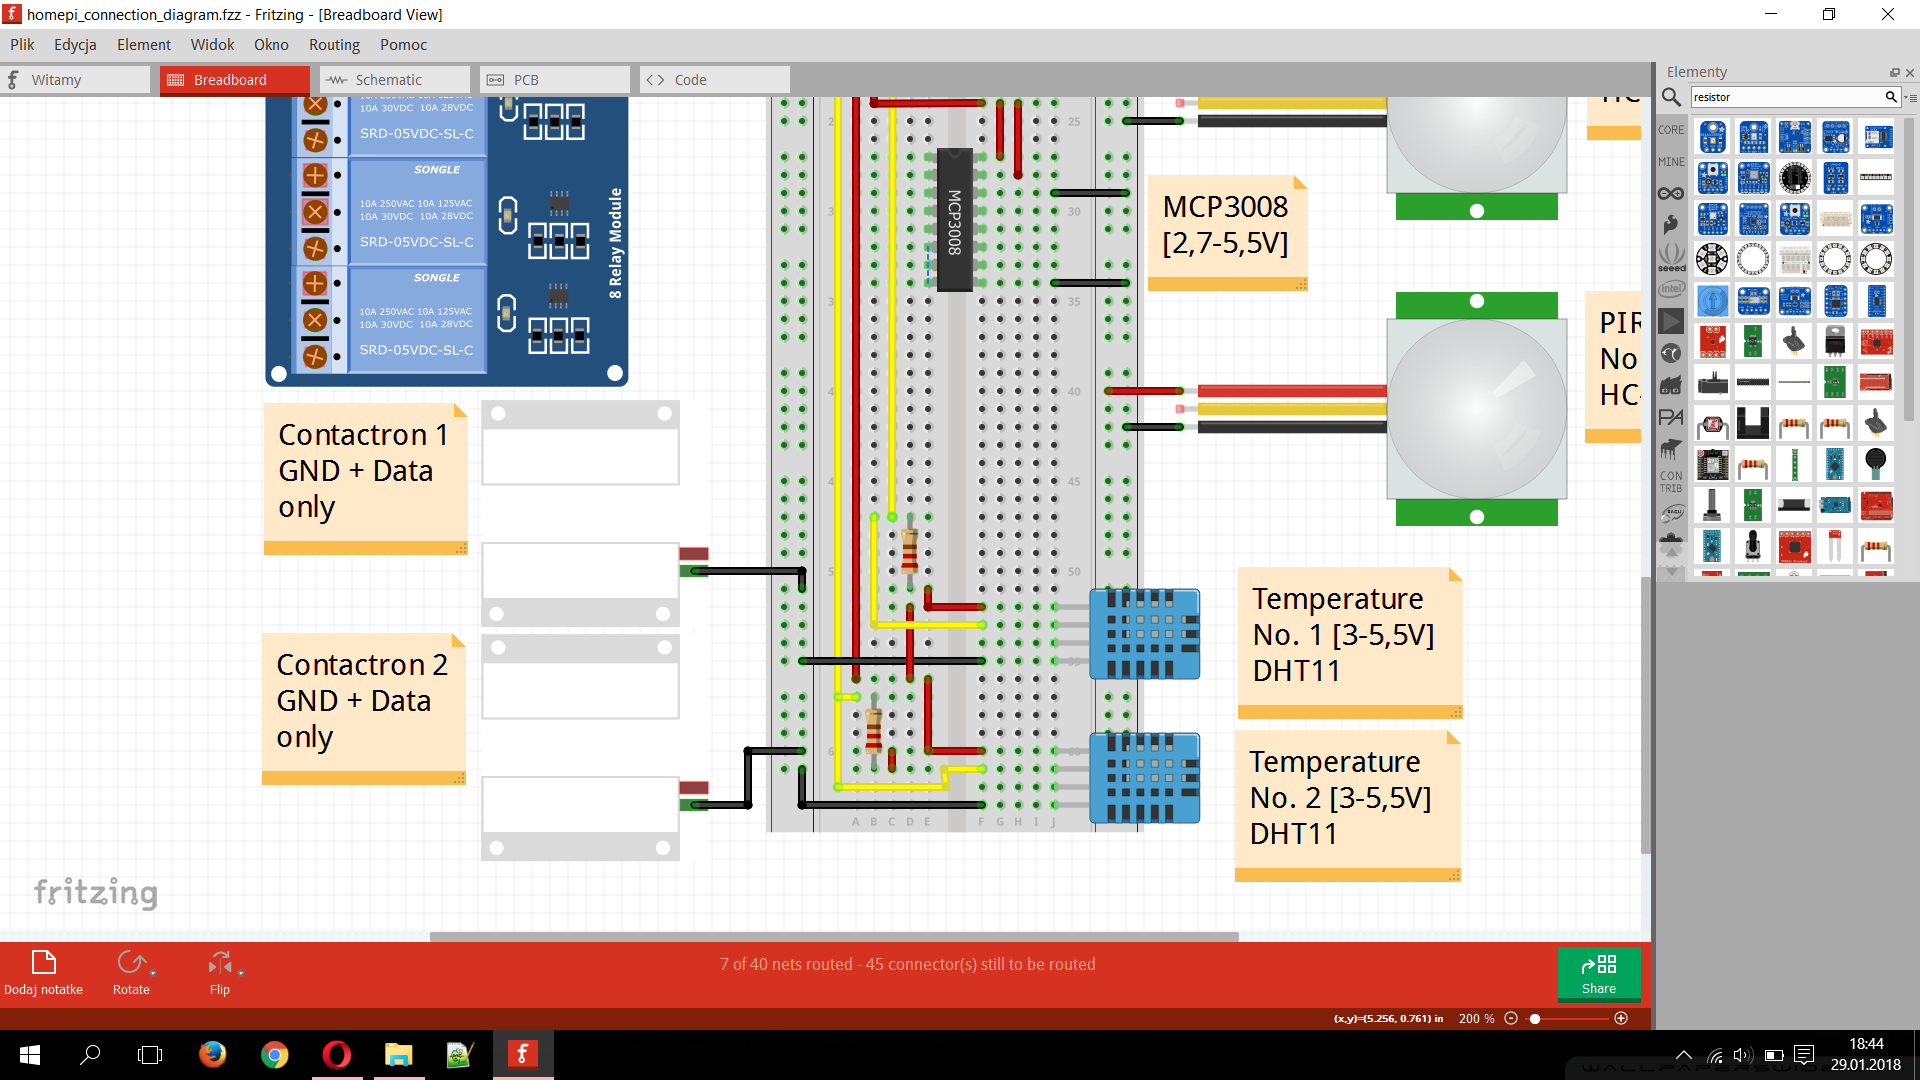Select the blue trimmer potentiometer arrow part
1920x1080 pixels.
pos(1712,301)
